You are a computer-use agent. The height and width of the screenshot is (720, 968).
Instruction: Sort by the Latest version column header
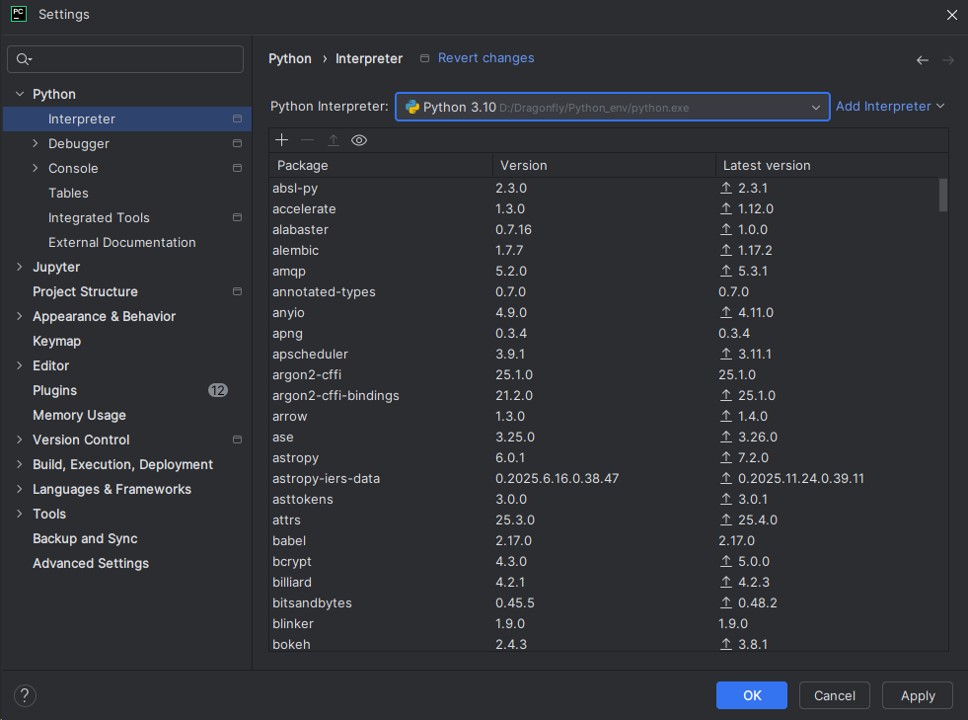[x=832, y=165]
